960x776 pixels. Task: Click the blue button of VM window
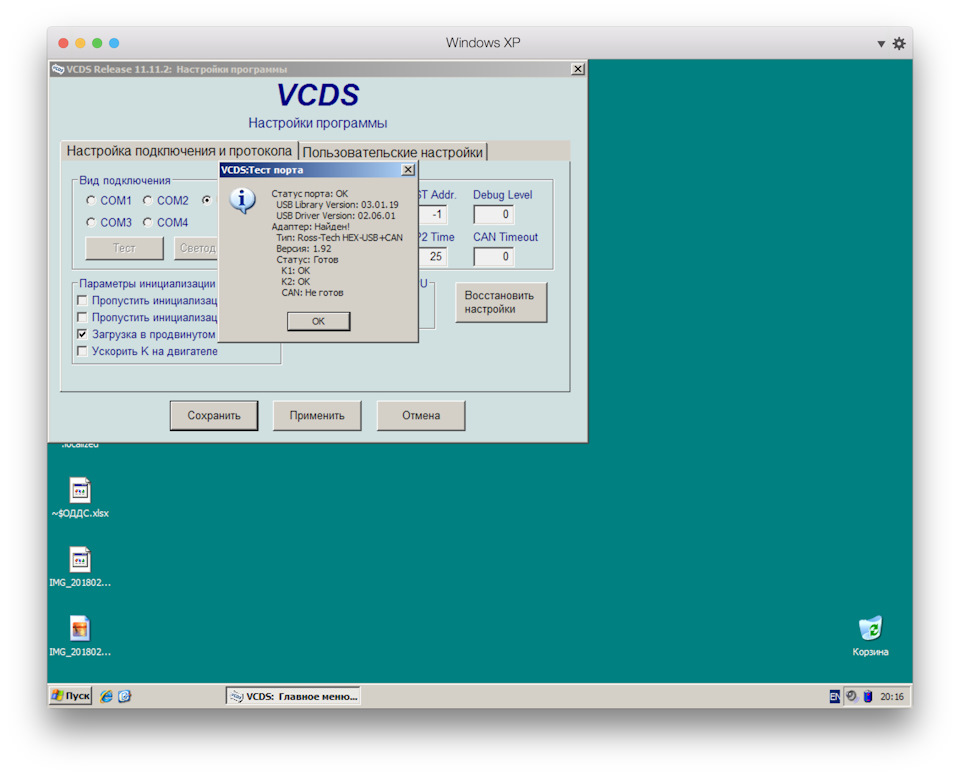pyautogui.click(x=114, y=43)
